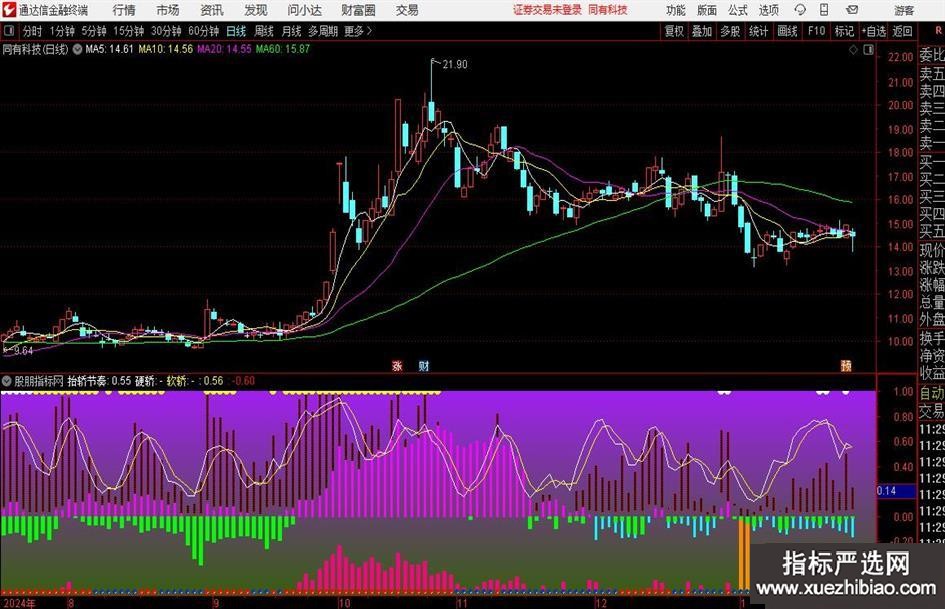Click the diamond icon above price axis

(x=853, y=50)
